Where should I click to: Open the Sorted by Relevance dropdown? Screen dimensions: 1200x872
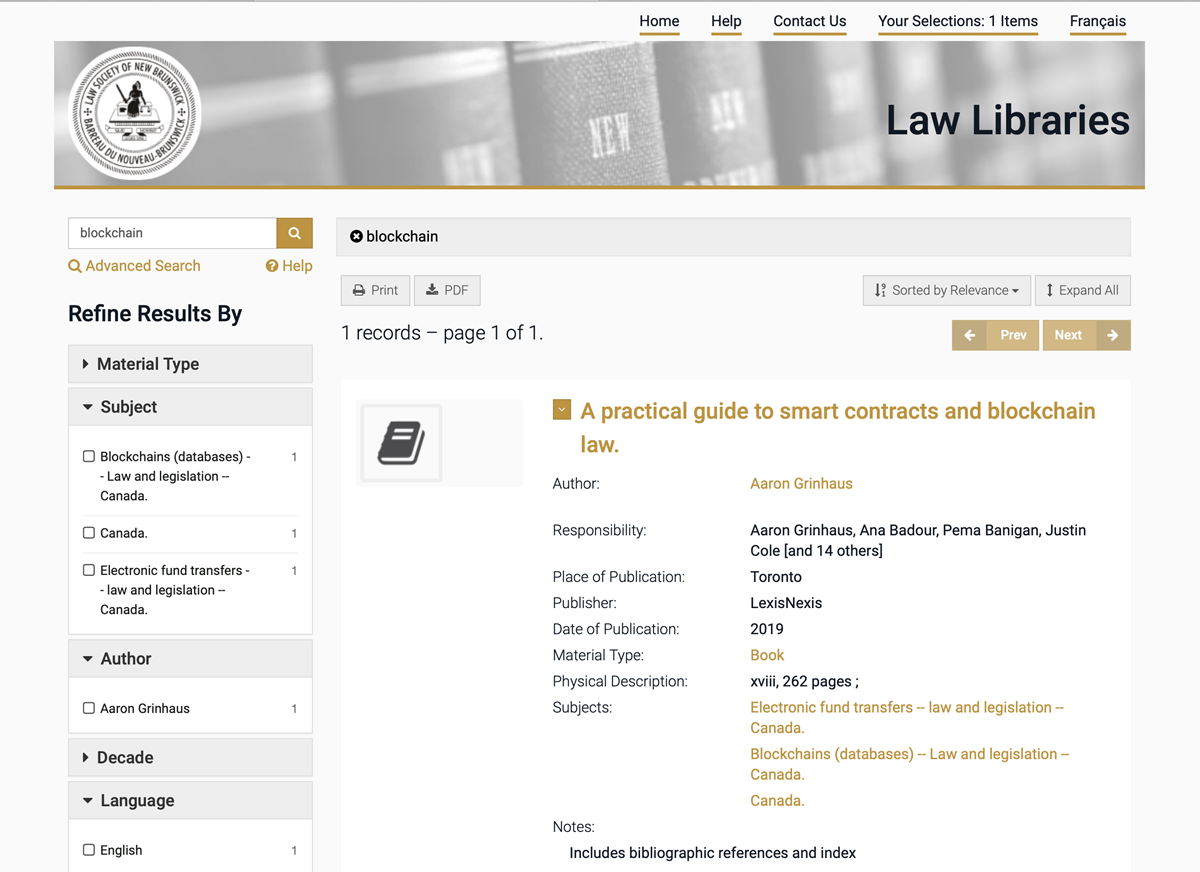point(946,289)
